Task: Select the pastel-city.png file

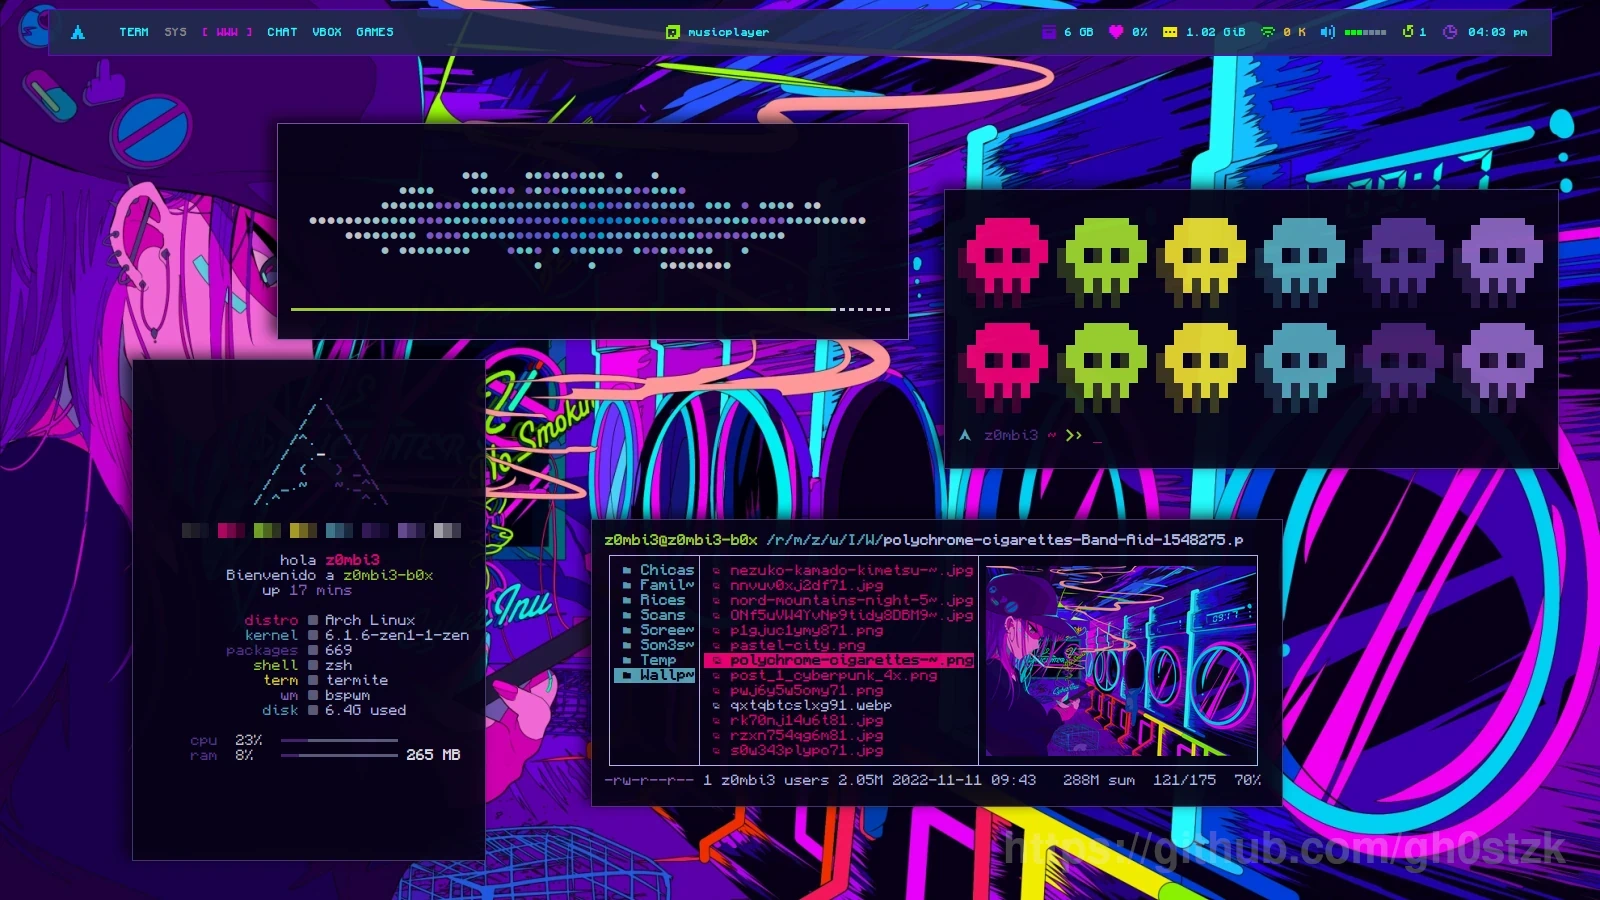Action: (797, 645)
